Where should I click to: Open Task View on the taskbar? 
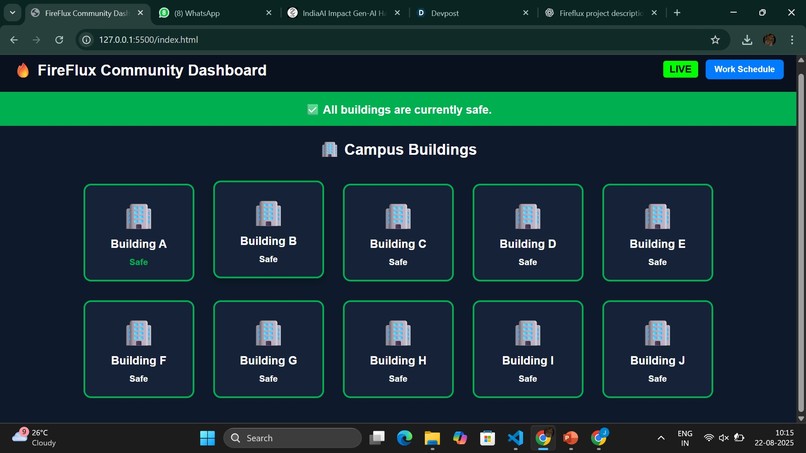[x=377, y=438]
